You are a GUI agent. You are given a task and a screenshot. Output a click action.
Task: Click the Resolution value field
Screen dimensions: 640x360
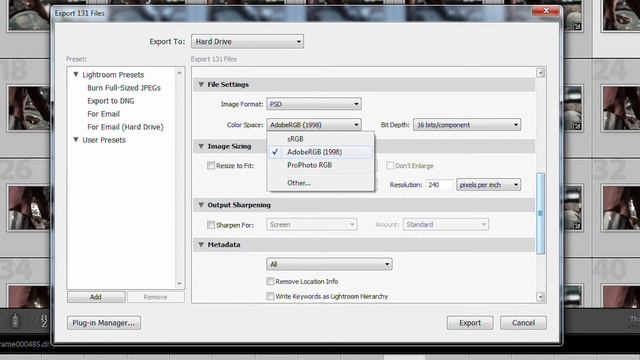[439, 184]
